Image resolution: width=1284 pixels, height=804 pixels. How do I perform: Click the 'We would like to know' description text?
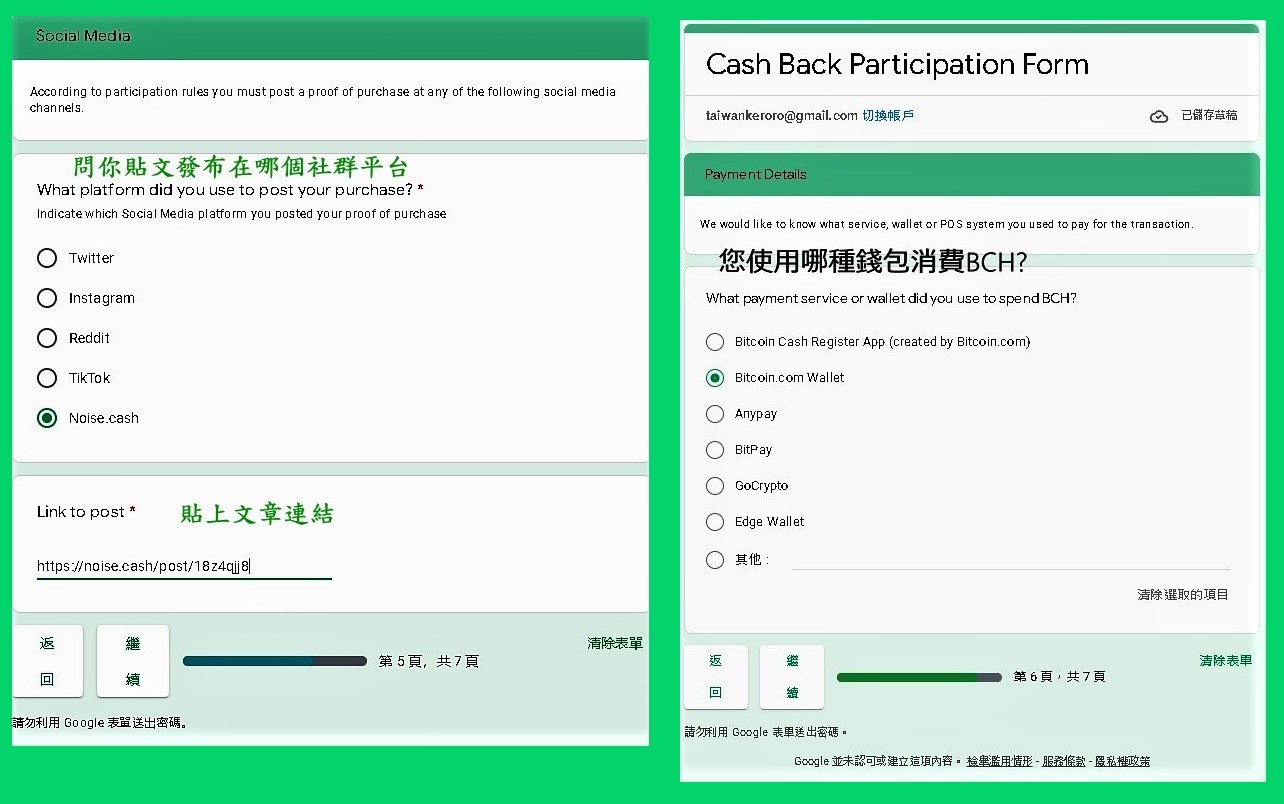[x=946, y=224]
